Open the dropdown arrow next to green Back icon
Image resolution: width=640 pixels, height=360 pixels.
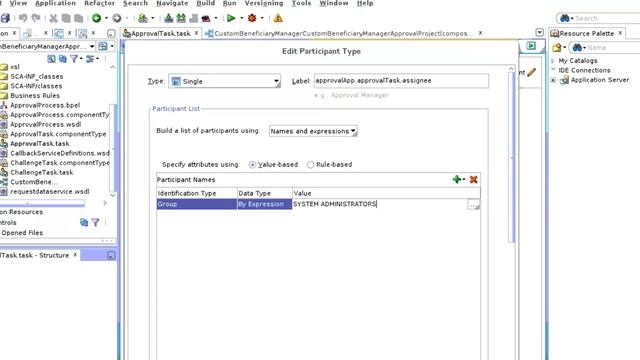(x=106, y=18)
